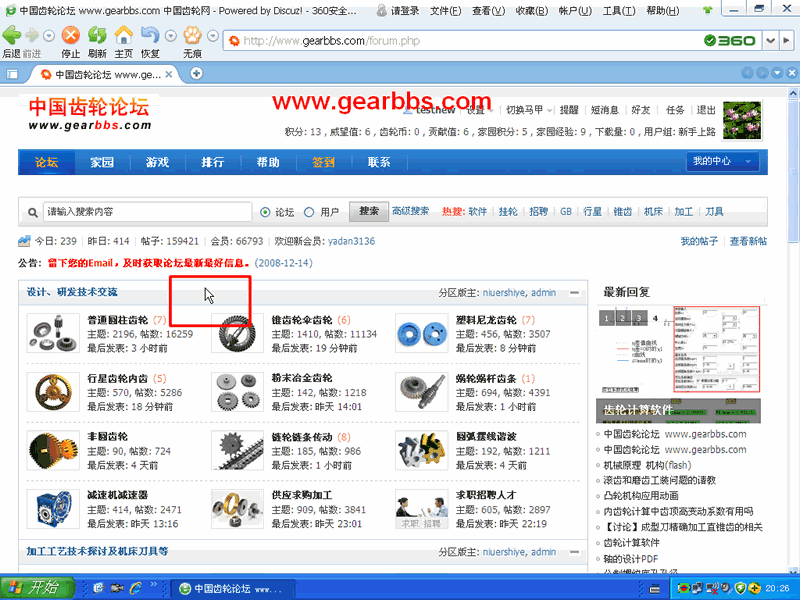Screen dimensions: 800x600
Task: Click the 中国齿轮论坛 taskbar button
Action: pos(232,589)
